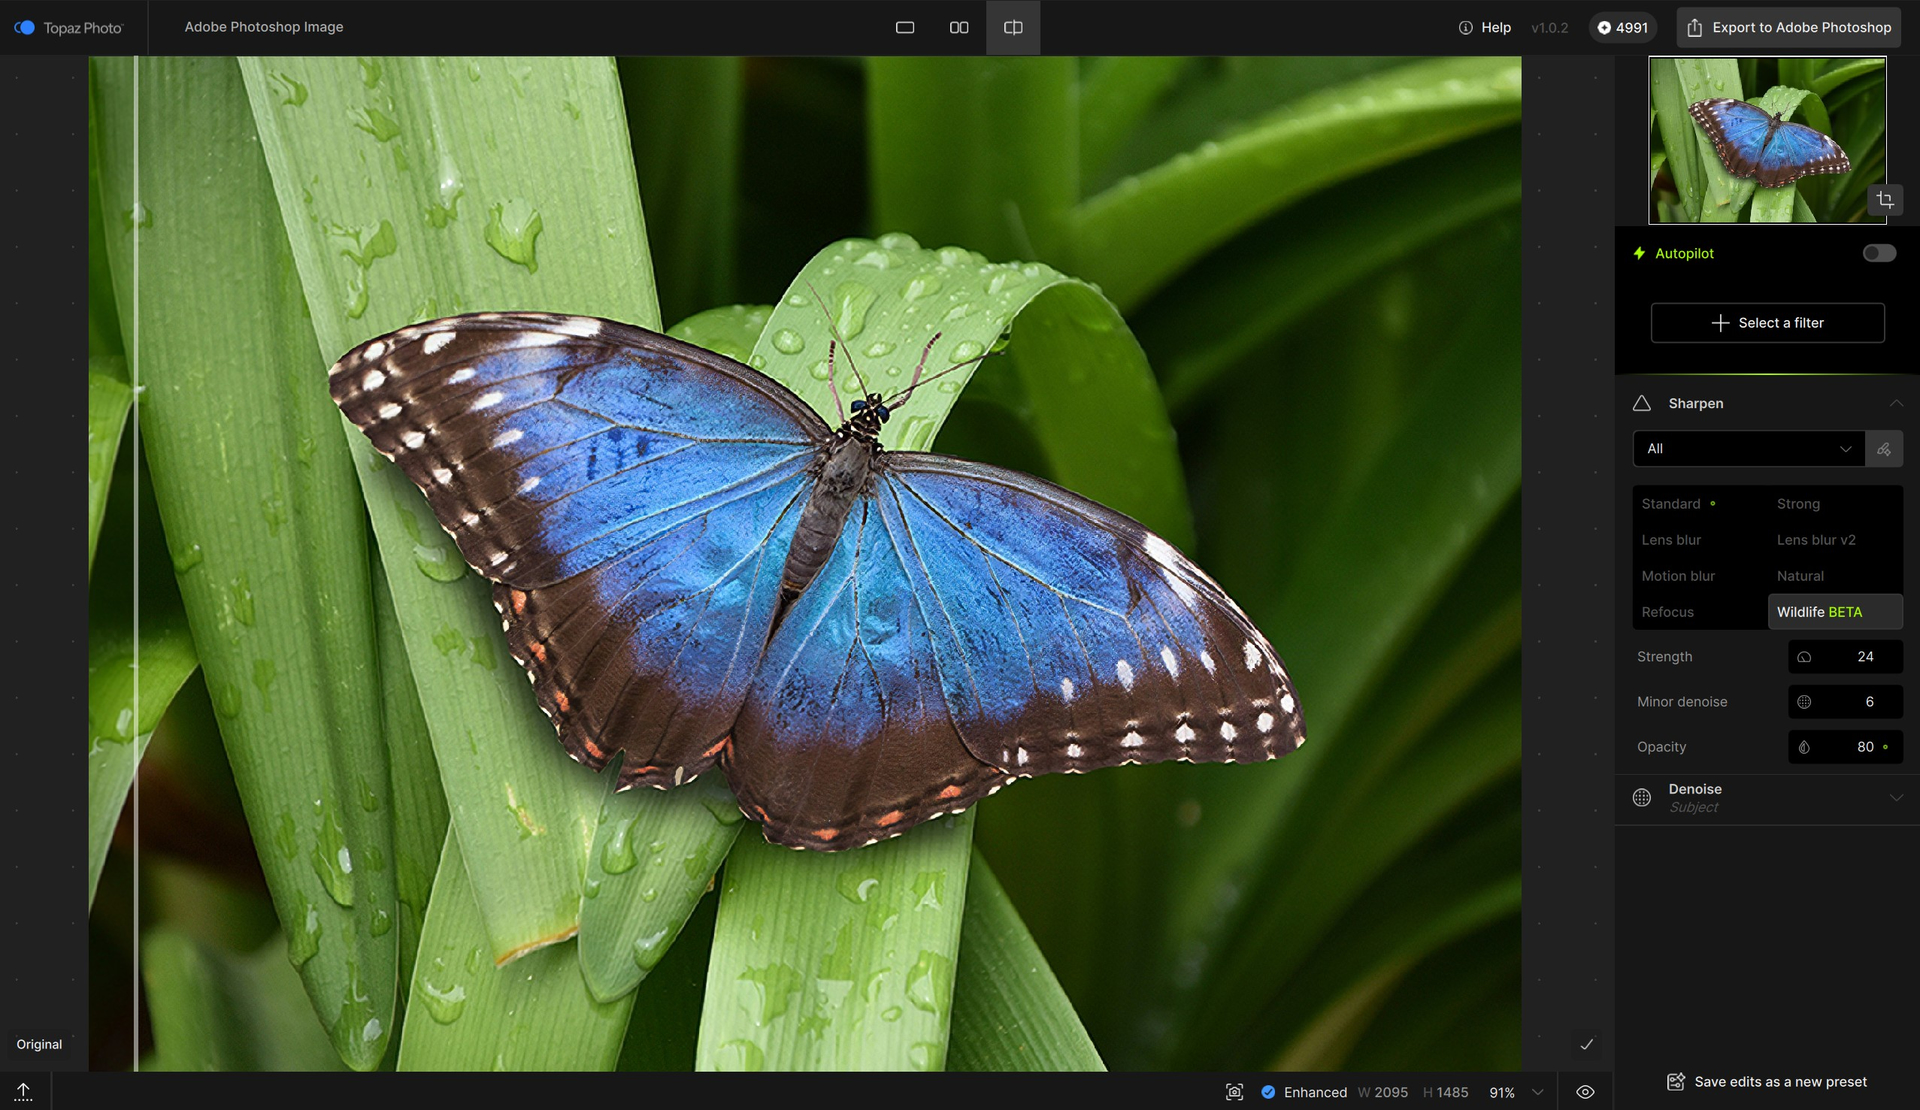Expand the Denoise filter panel
Screen dimensions: 1920x1110
pos(1895,798)
